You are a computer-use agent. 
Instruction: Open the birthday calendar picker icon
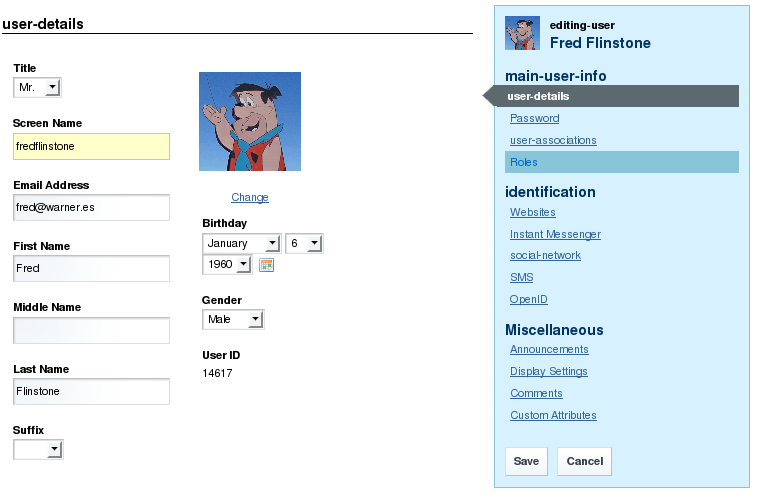(x=266, y=265)
